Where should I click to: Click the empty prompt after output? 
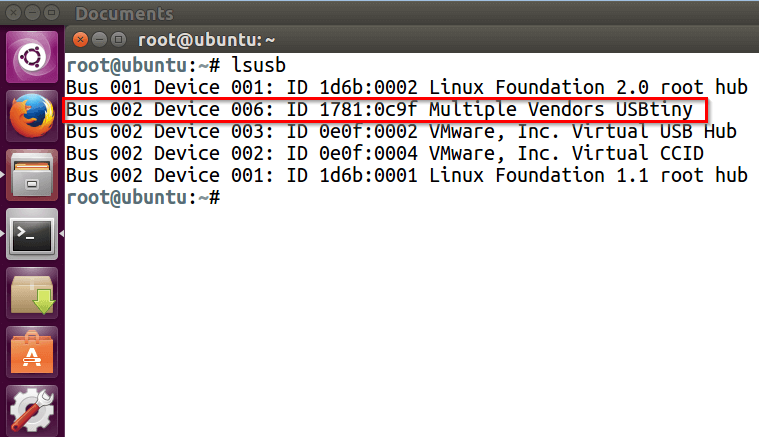pos(143,197)
